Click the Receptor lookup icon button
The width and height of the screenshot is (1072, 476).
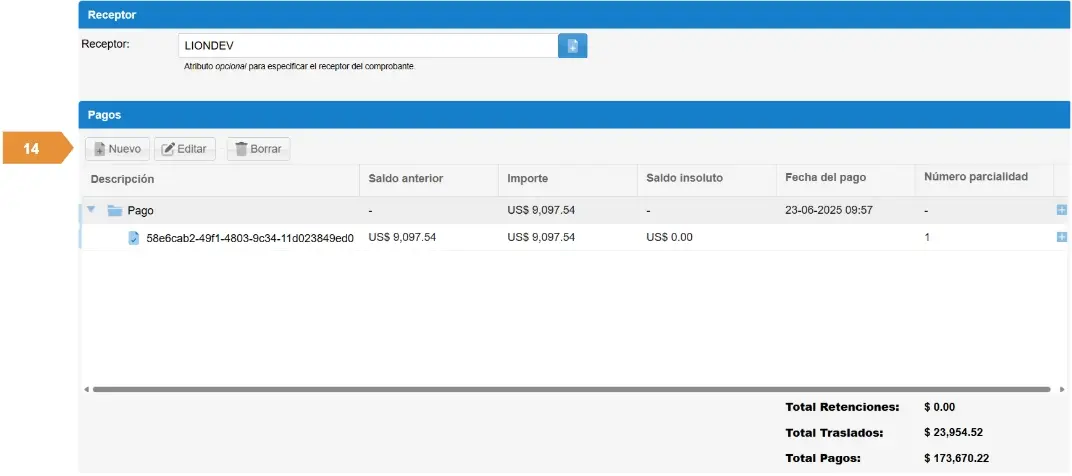pyautogui.click(x=572, y=46)
